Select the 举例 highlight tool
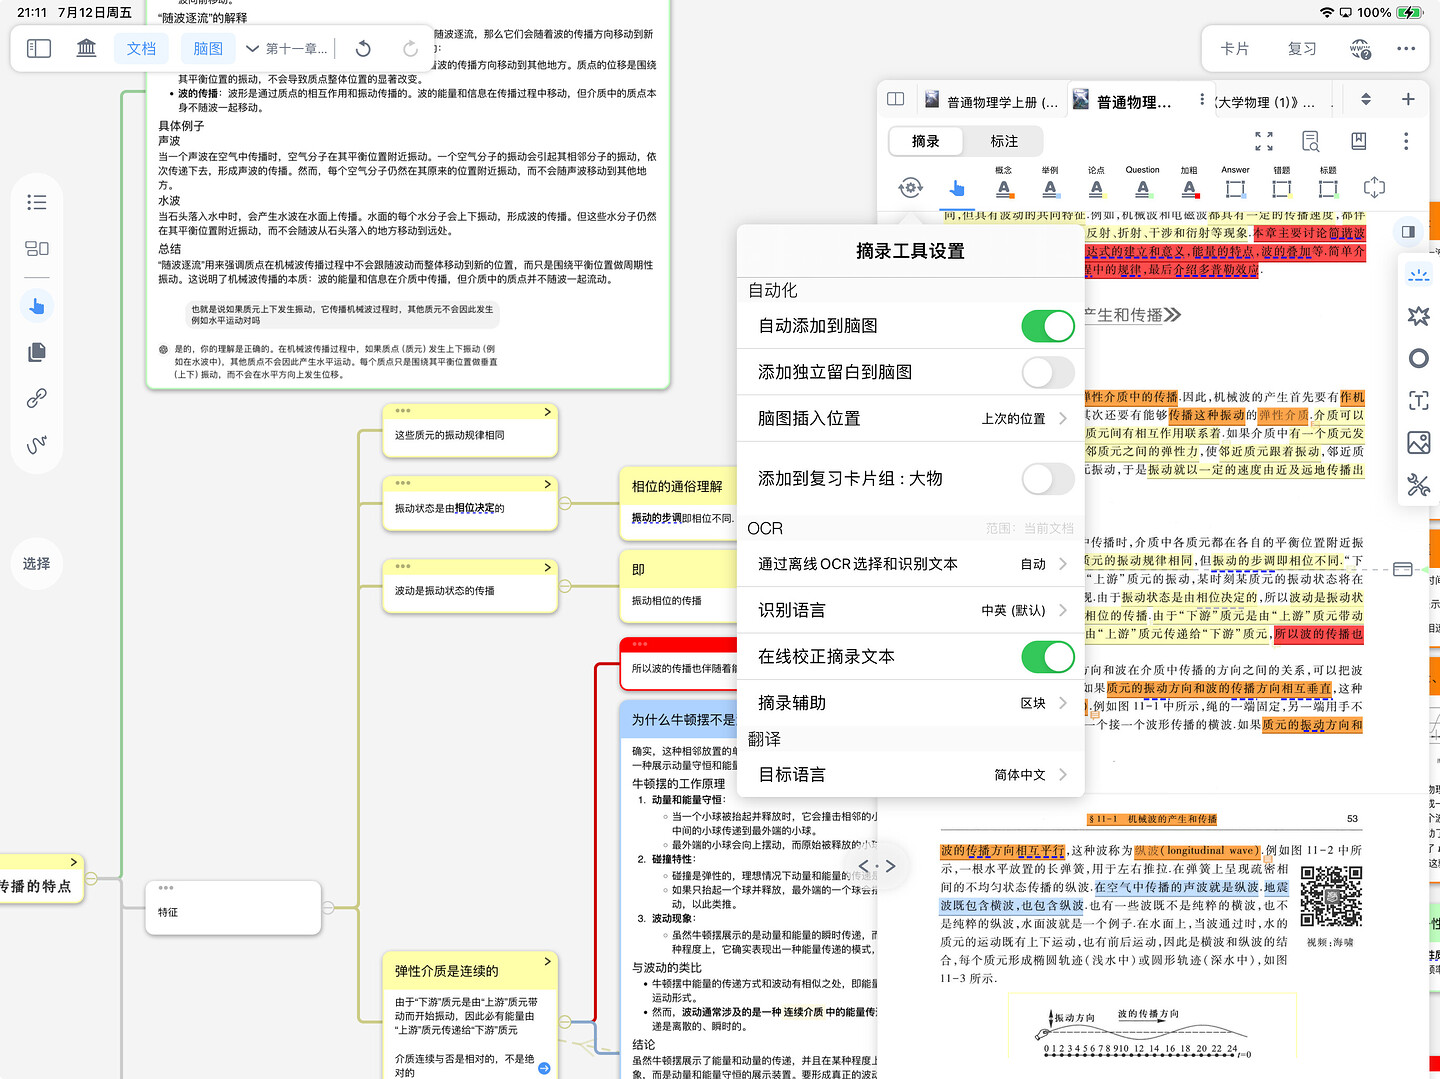This screenshot has height=1079, width=1440. coord(1050,183)
